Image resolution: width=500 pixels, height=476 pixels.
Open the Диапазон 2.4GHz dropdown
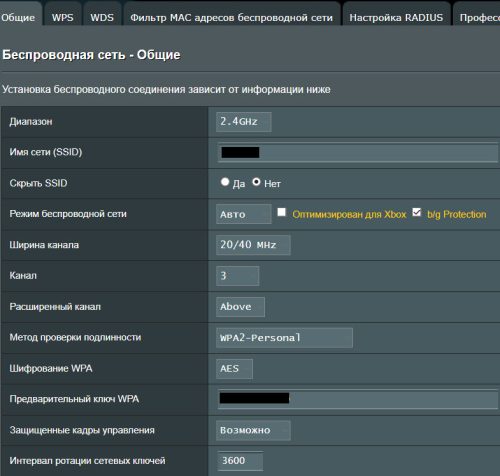244,122
